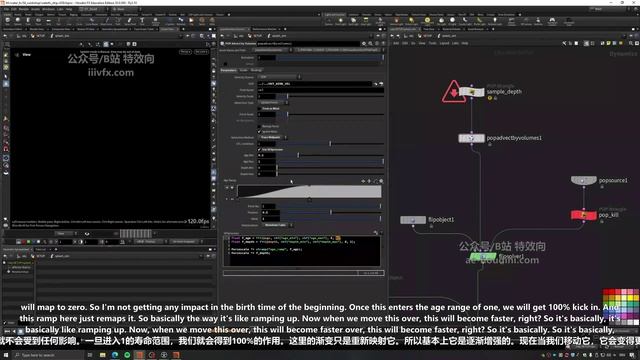
Task: Click splash_sim in the viewport path bar
Action: click(x=62, y=36)
